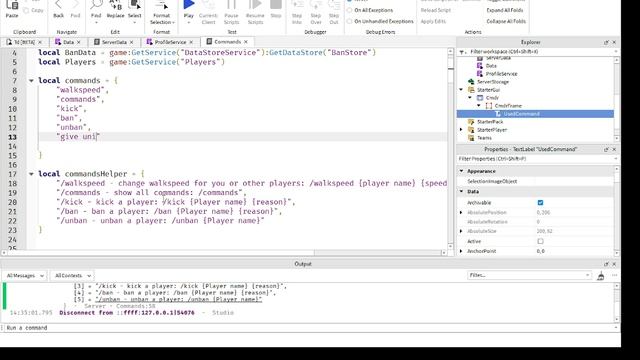Click the script editor horizontal scrollbar
Image resolution: width=640 pixels, height=360 pixels.
[x=223, y=253]
